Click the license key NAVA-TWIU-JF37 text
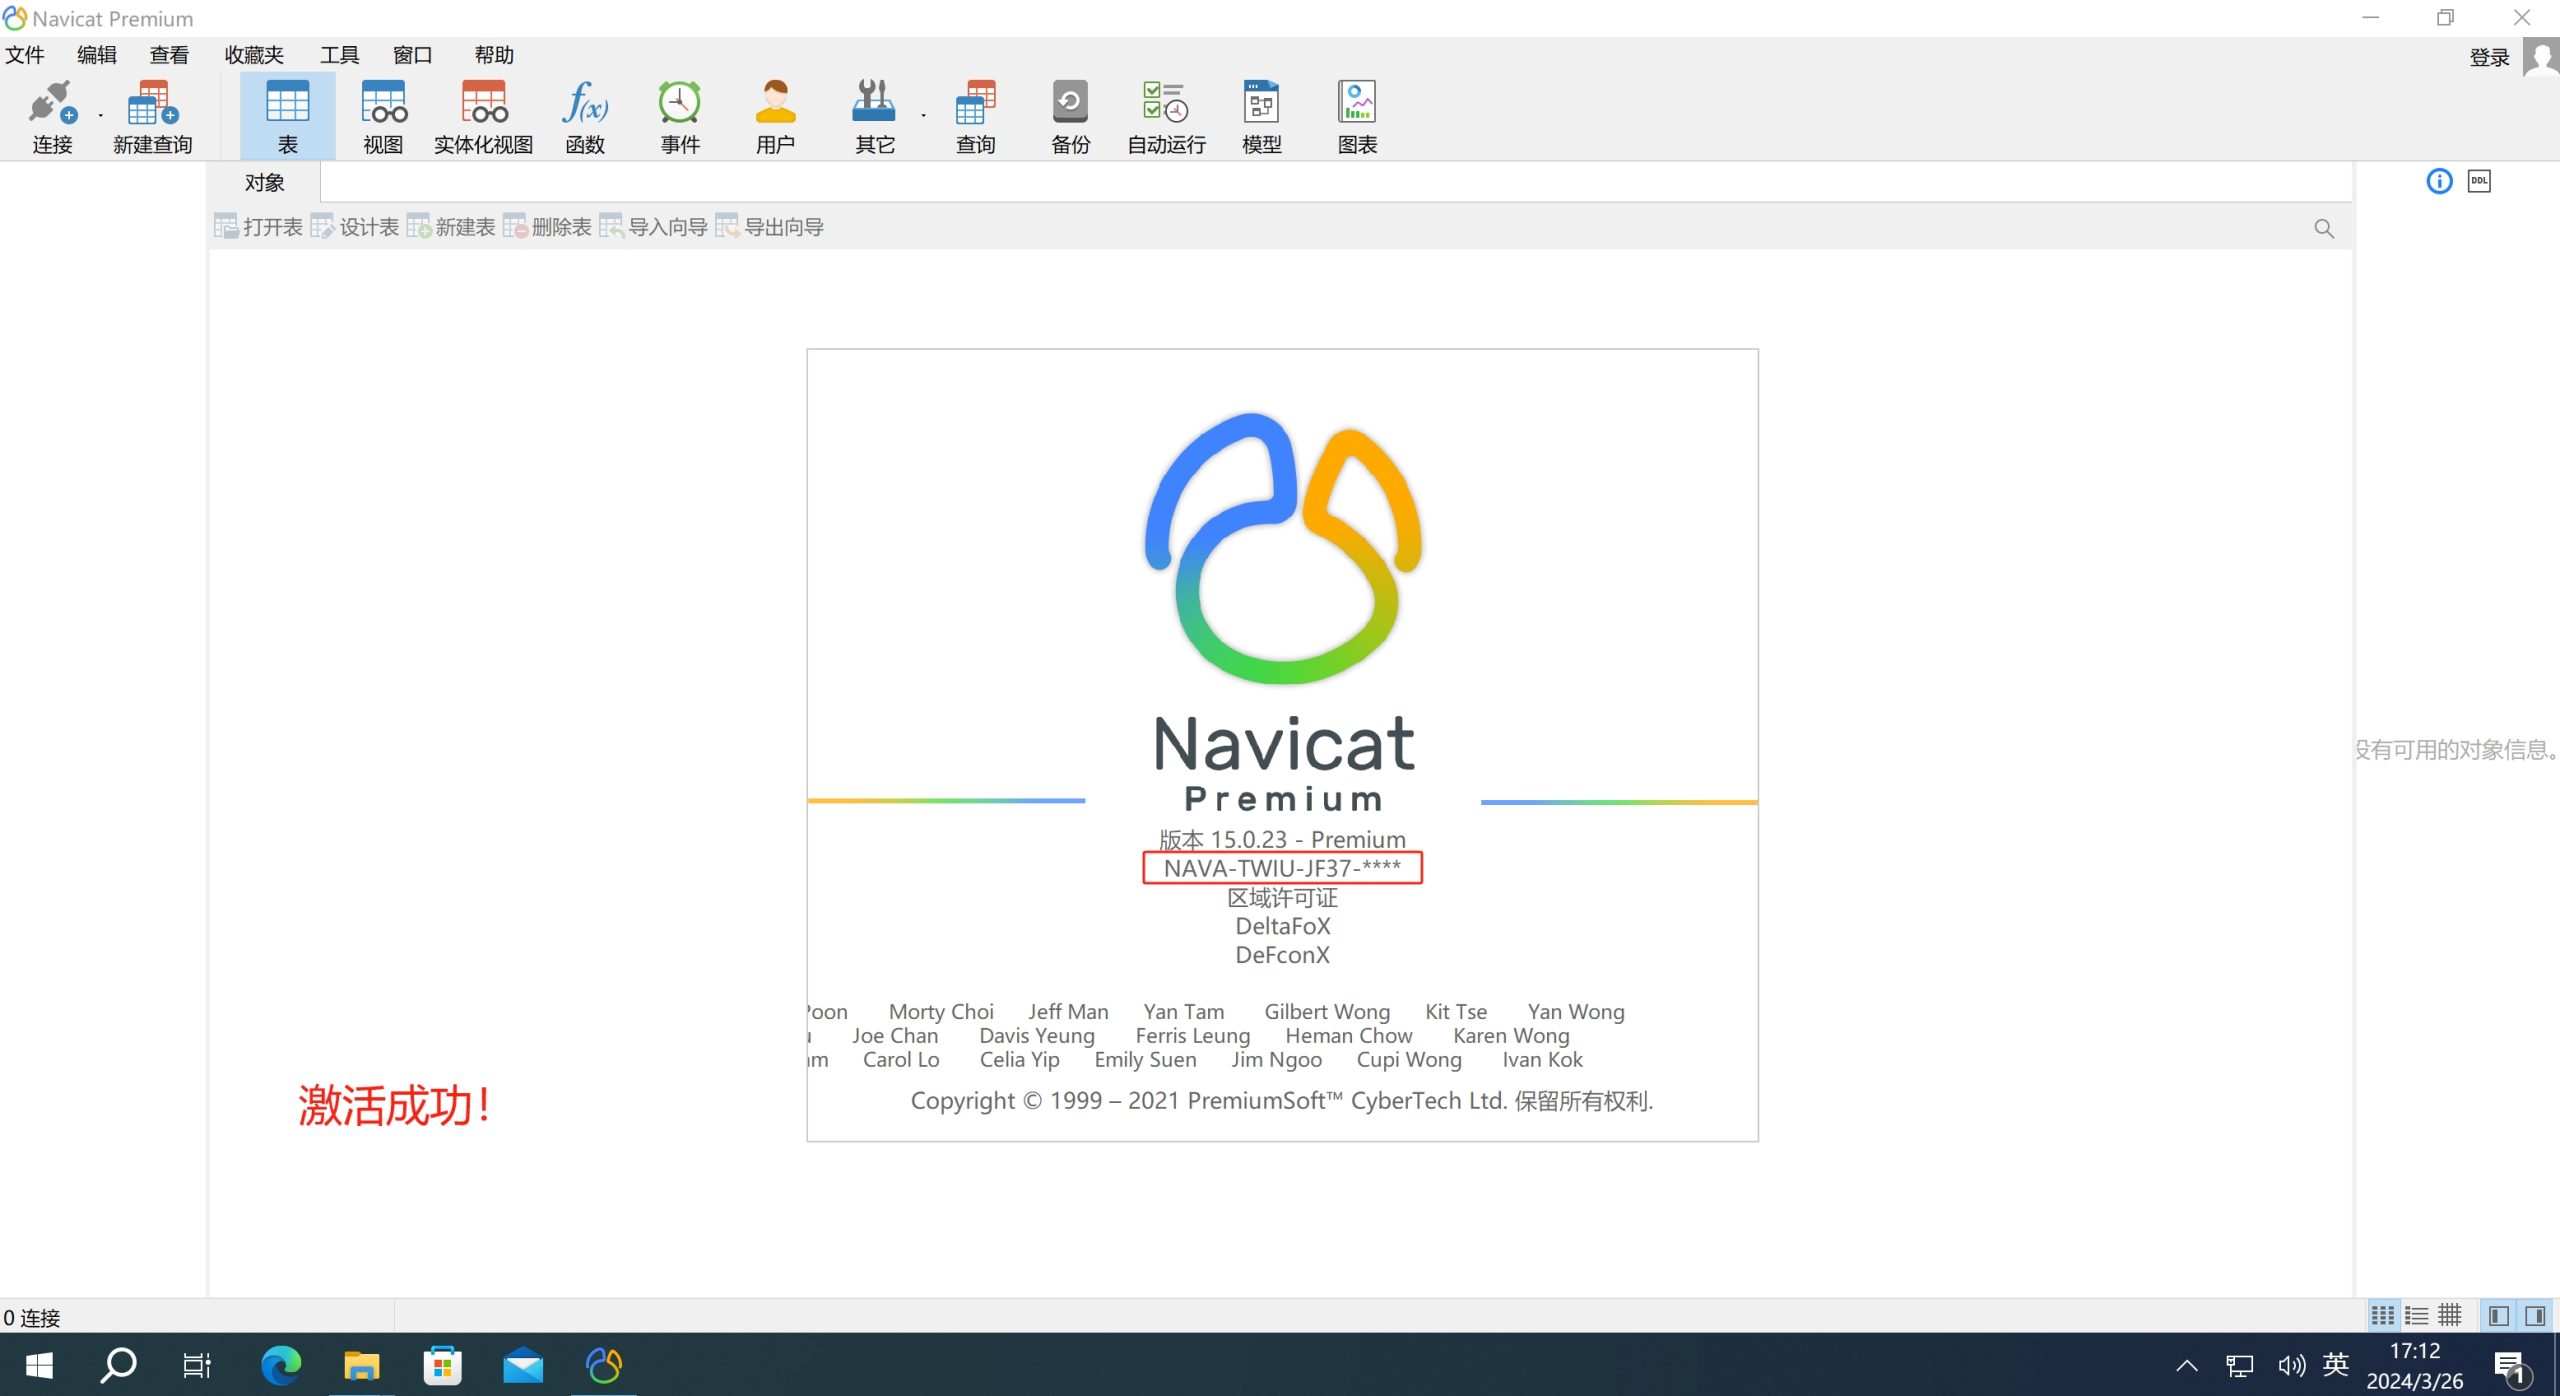 pyautogui.click(x=1282, y=868)
